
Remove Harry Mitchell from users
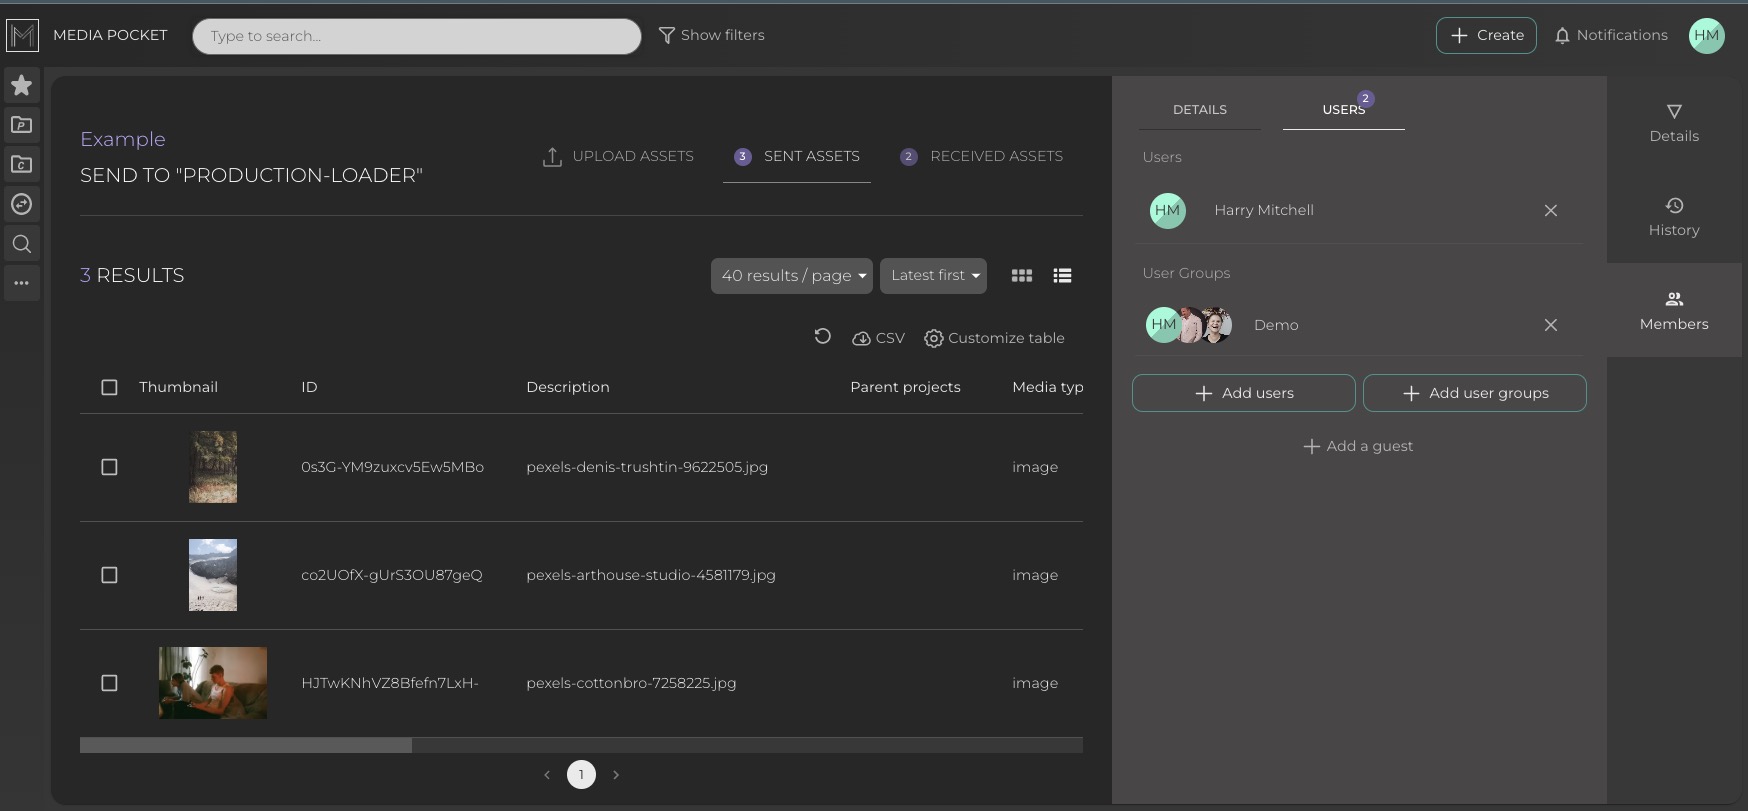(x=1550, y=211)
